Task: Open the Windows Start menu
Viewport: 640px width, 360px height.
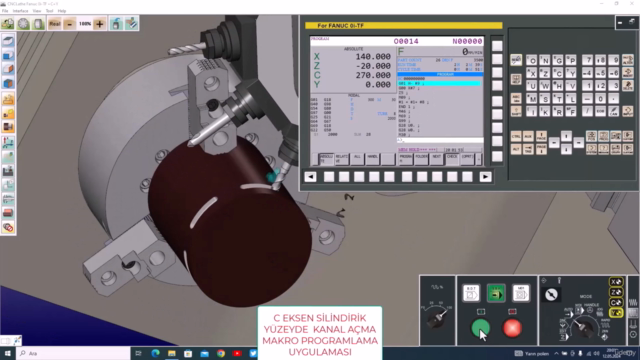Action: pos(7,353)
